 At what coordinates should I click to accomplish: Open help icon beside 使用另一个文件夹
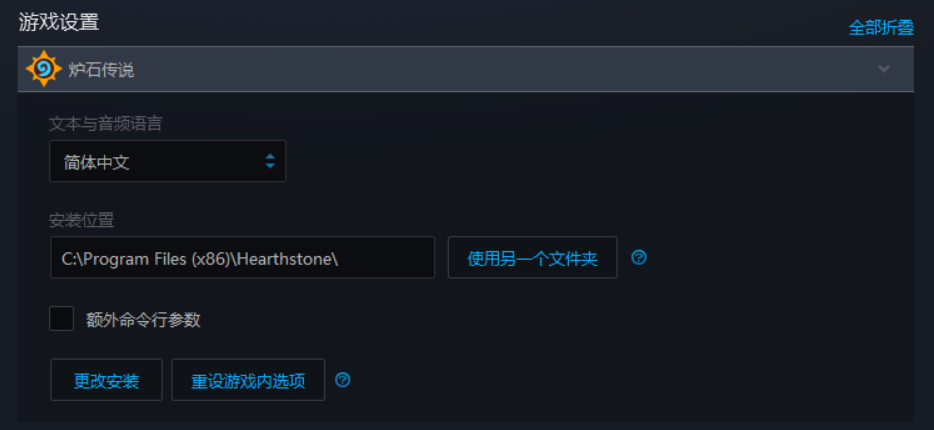point(639,257)
